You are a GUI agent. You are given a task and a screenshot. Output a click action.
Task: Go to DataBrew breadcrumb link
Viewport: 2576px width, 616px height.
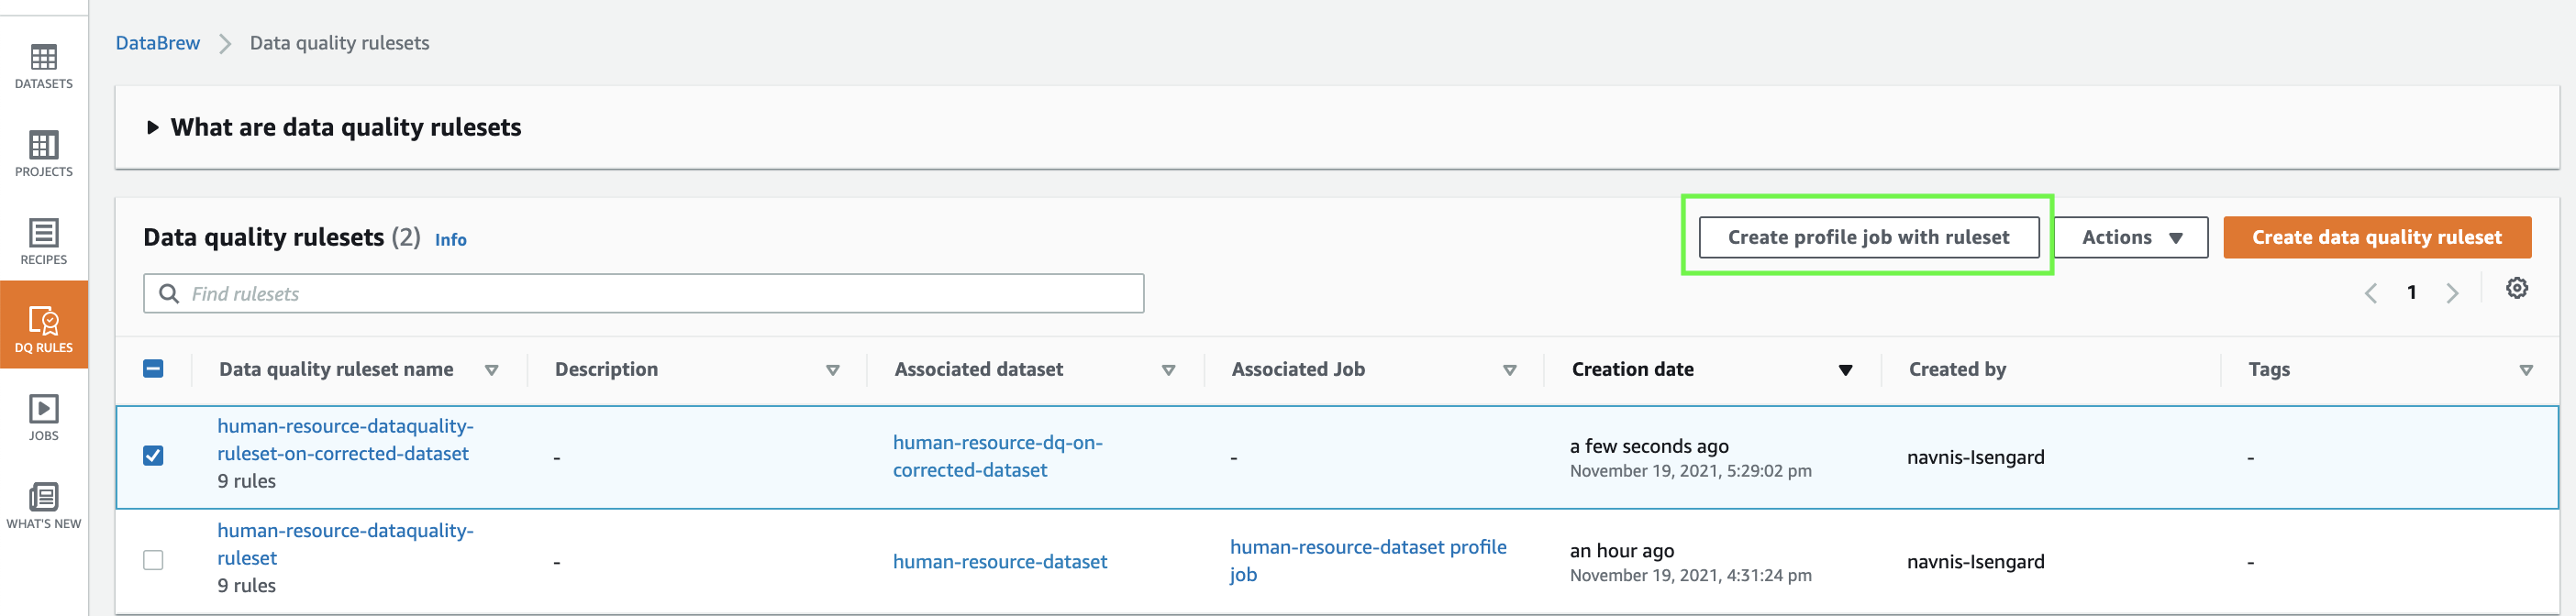click(157, 43)
